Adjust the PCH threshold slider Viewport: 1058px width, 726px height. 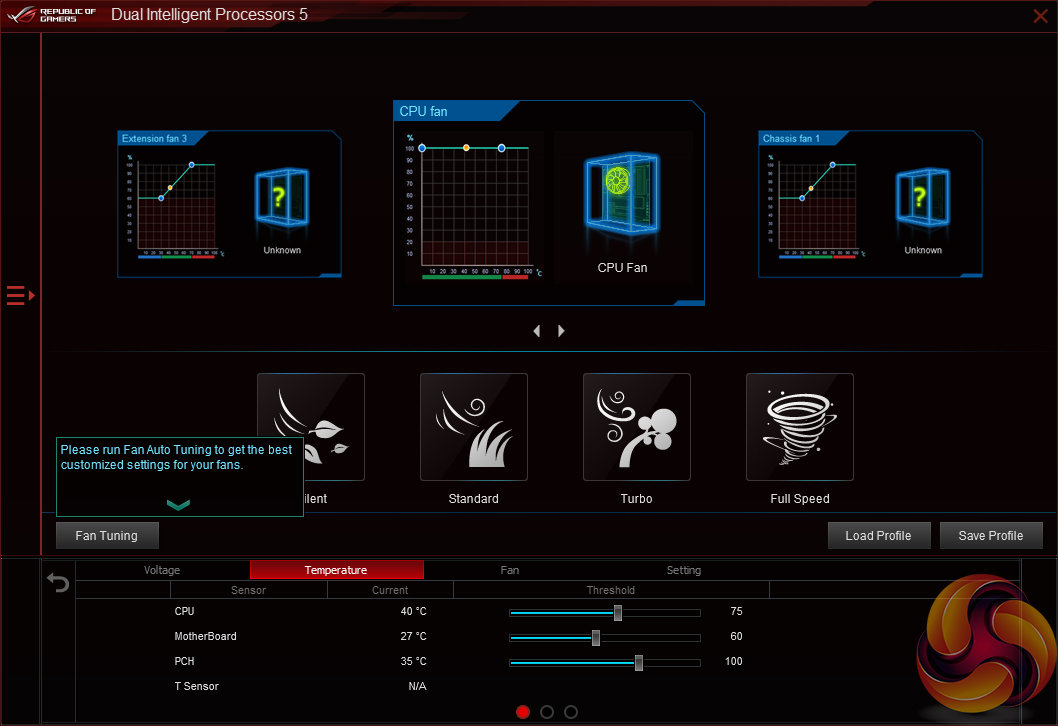pos(638,663)
